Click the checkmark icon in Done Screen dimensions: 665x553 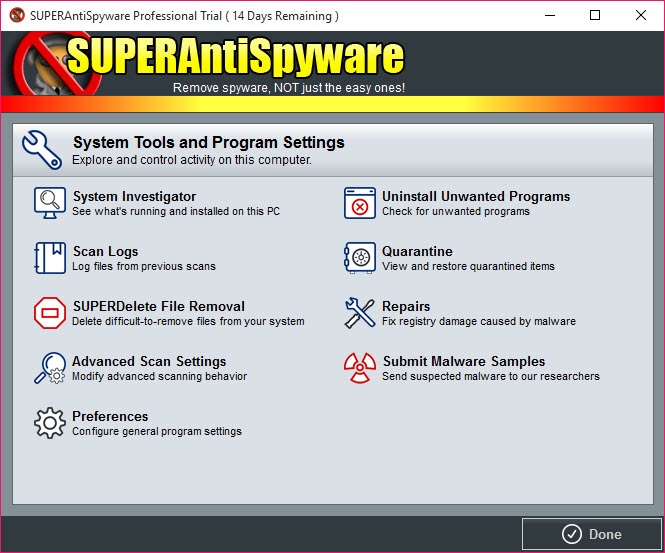pyautogui.click(x=572, y=534)
